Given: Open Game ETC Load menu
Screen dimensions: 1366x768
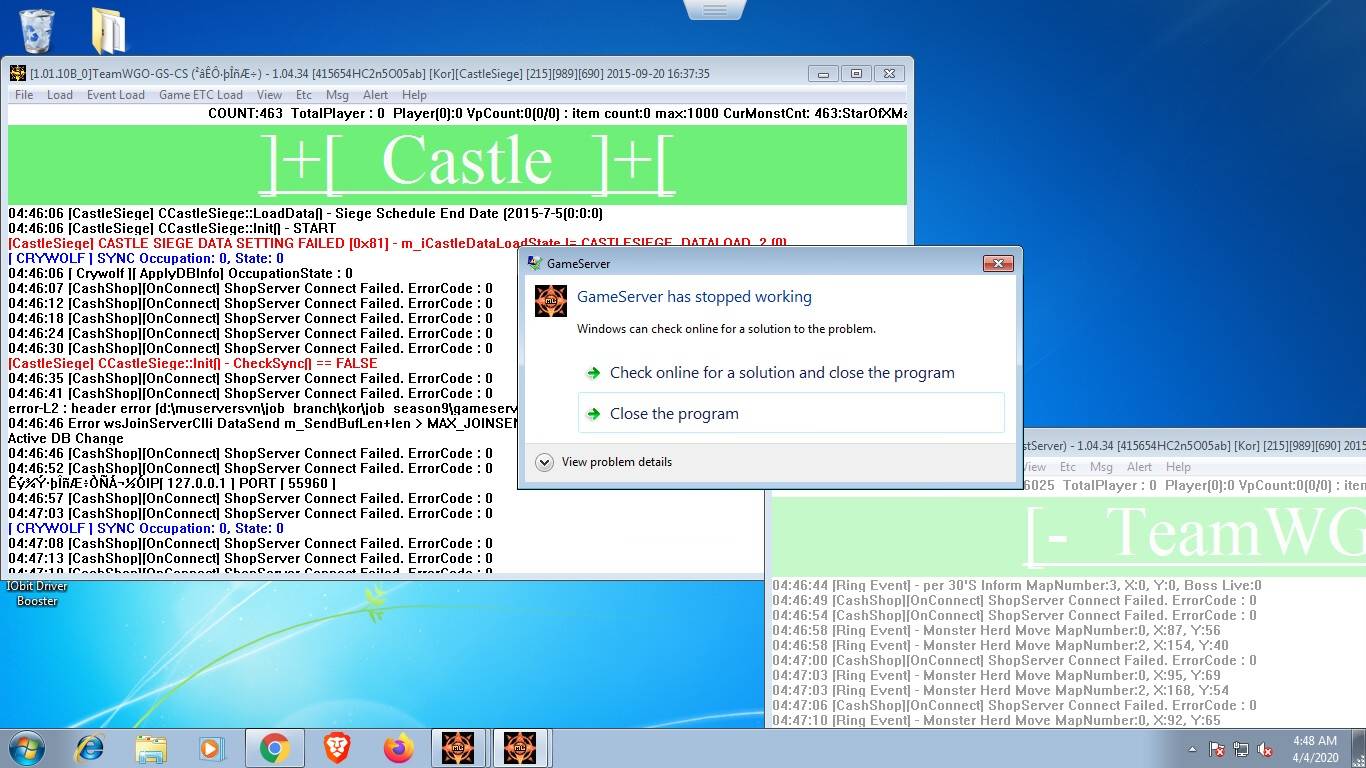Looking at the screenshot, I should point(201,95).
